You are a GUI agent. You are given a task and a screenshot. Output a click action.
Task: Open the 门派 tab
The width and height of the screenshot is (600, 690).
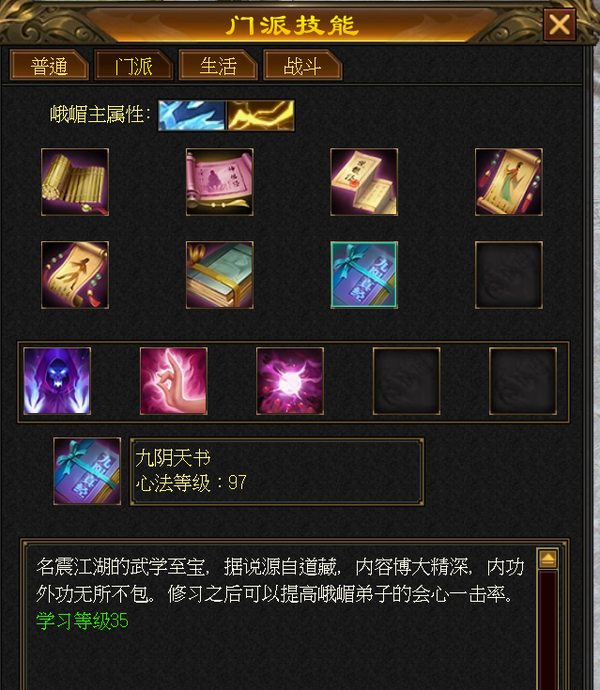[x=133, y=66]
